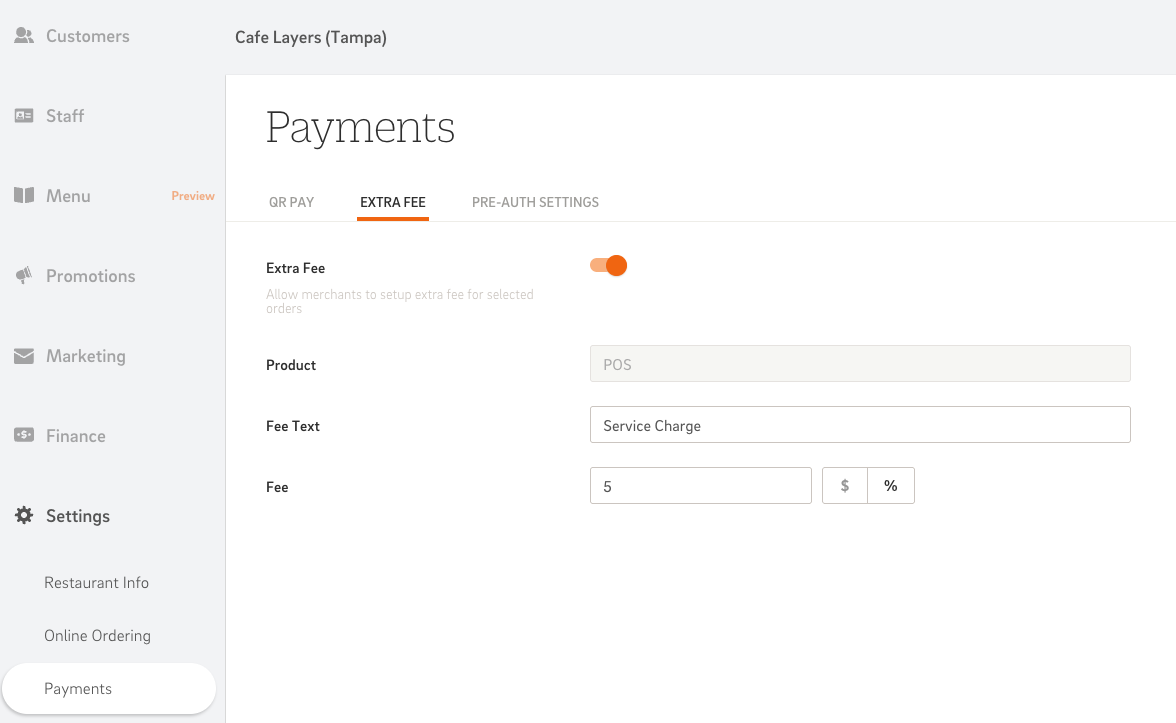Click the Finance money icon

point(24,435)
